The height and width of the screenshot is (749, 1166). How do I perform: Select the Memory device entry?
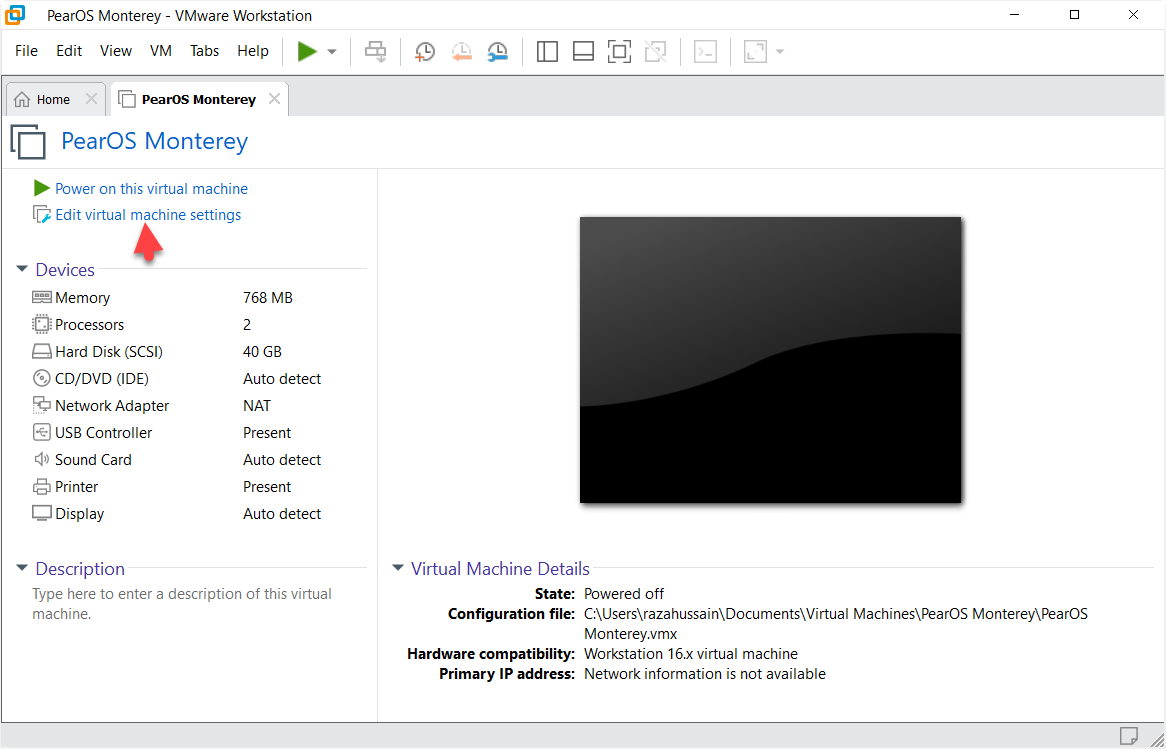click(82, 298)
